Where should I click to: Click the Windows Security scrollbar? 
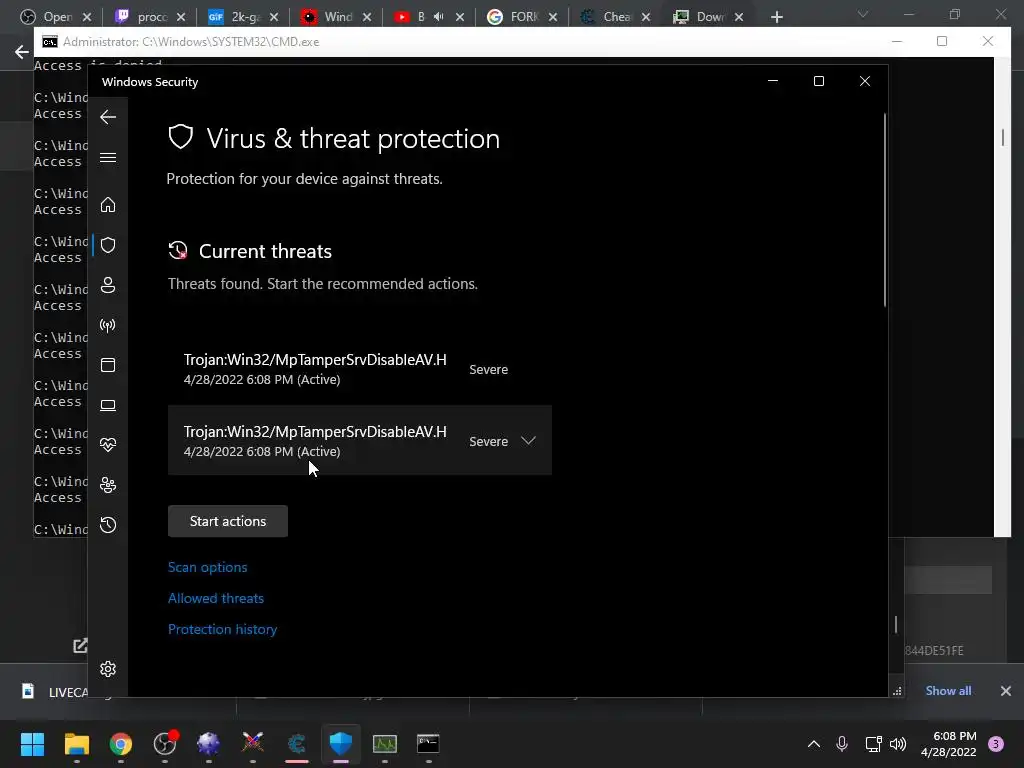point(885,210)
